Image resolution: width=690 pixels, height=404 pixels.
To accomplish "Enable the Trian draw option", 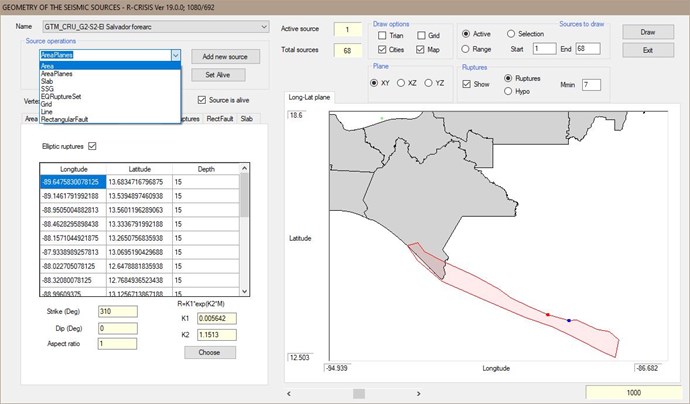I will pyautogui.click(x=382, y=35).
